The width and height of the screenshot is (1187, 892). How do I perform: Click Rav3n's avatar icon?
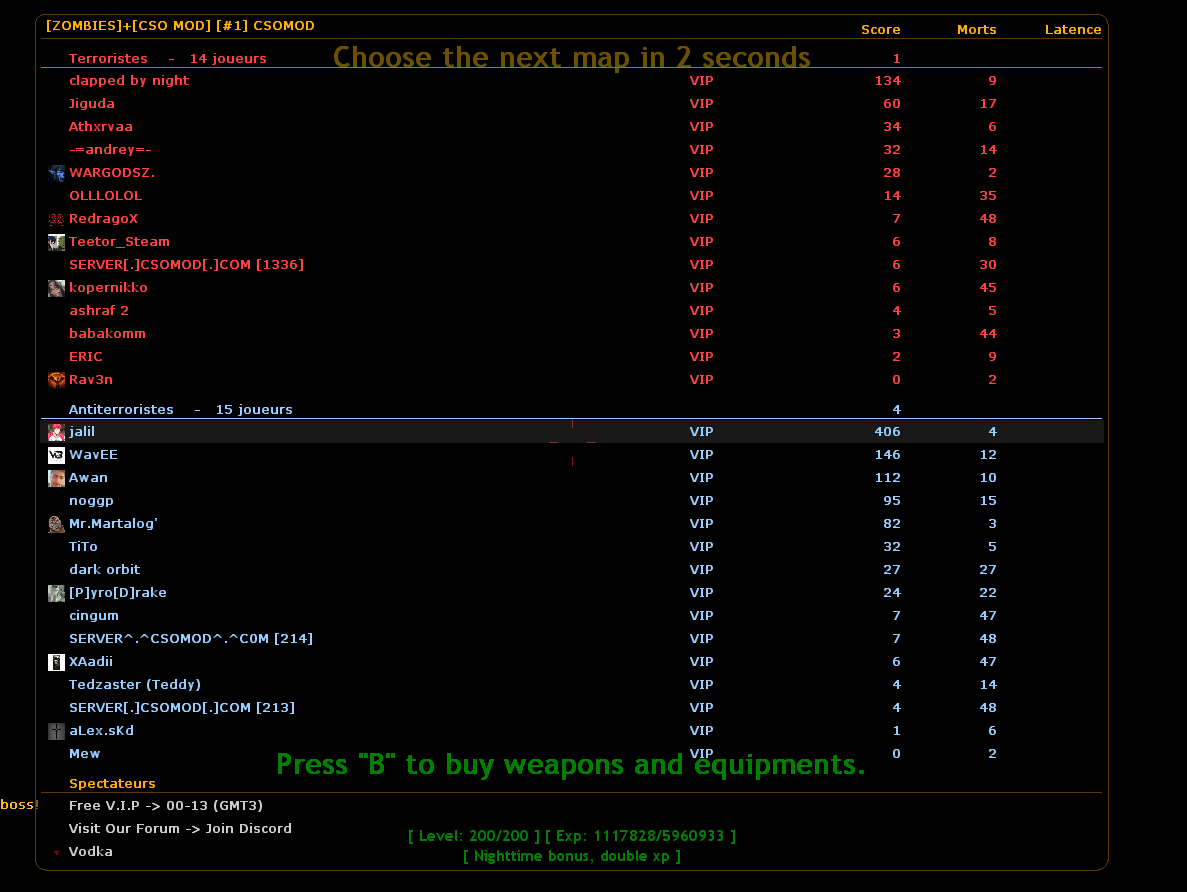tap(56, 380)
